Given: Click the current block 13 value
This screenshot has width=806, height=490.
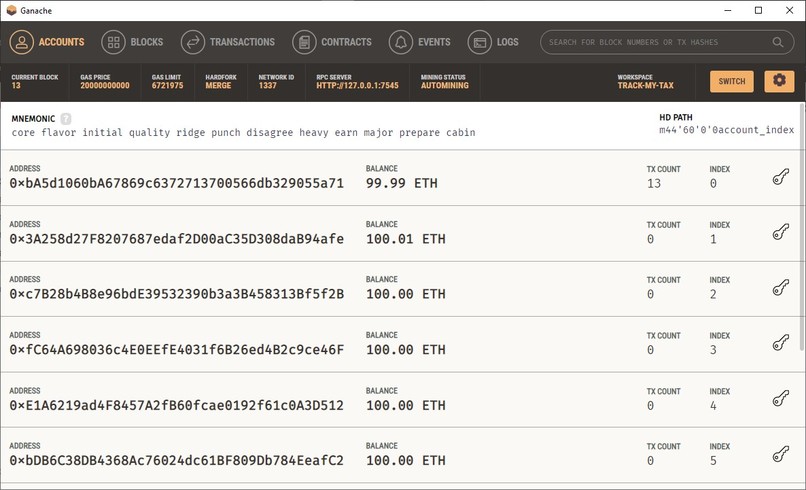Looking at the screenshot, I should click(x=16, y=86).
